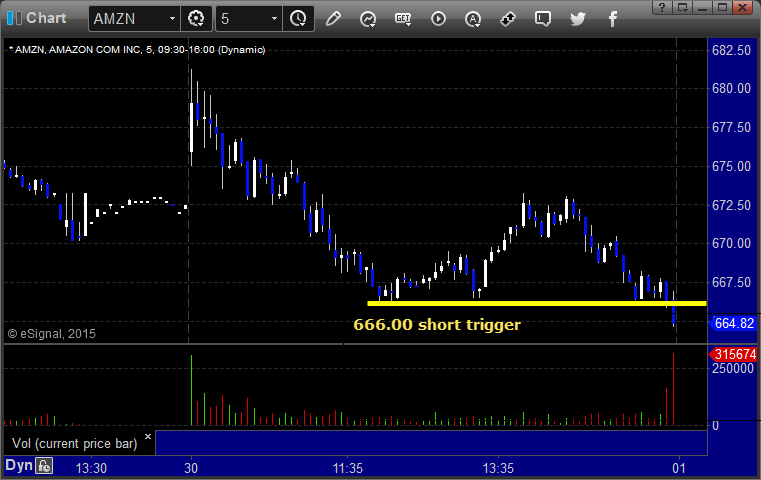The width and height of the screenshot is (761, 480).
Task: Open the symbol settings gear menu
Action: [x=196, y=19]
